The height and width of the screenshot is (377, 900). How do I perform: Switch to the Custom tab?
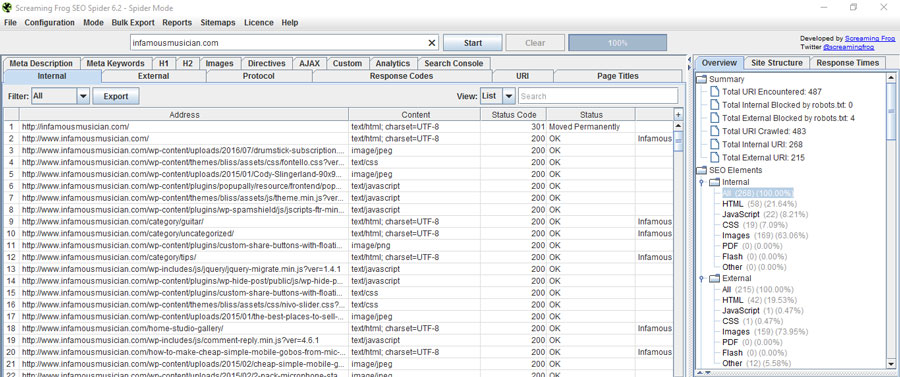[347, 63]
